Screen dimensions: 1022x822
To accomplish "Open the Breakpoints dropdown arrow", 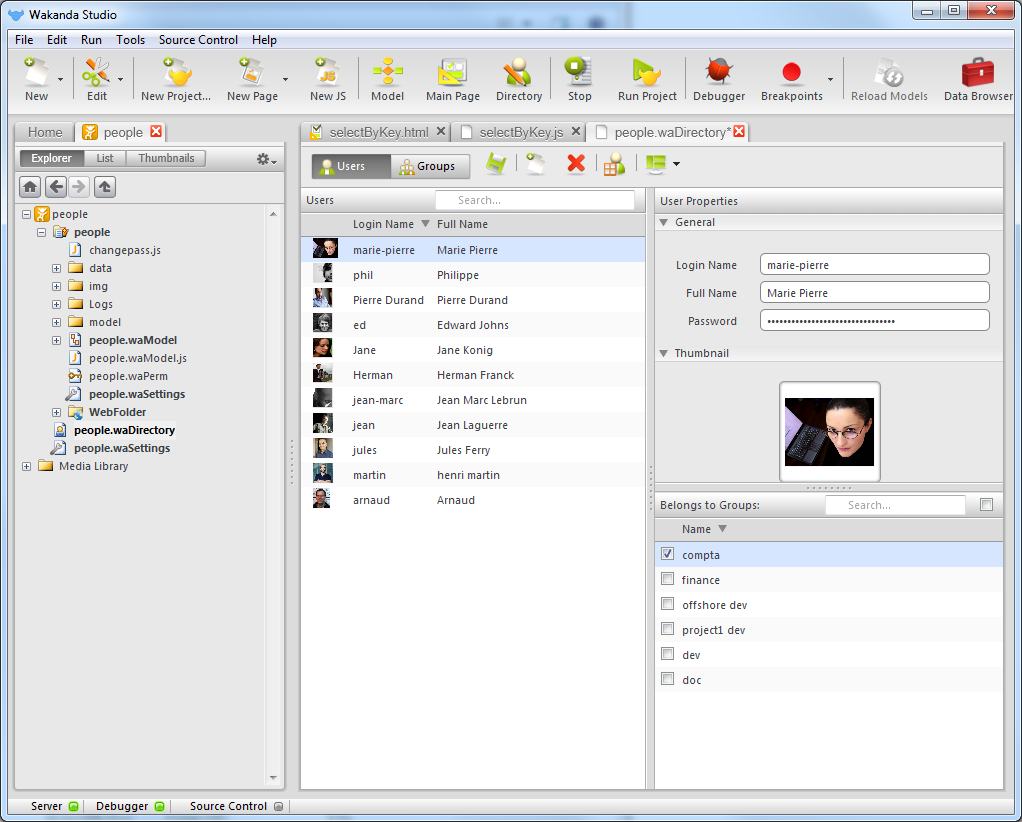I will 830,79.
